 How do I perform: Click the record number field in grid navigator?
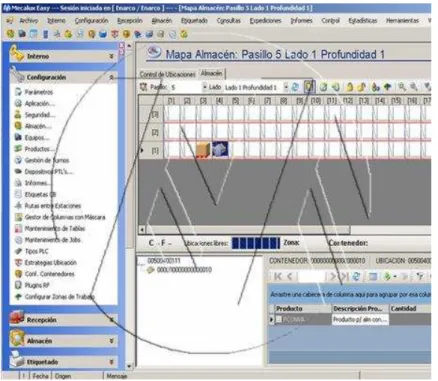click(x=311, y=276)
